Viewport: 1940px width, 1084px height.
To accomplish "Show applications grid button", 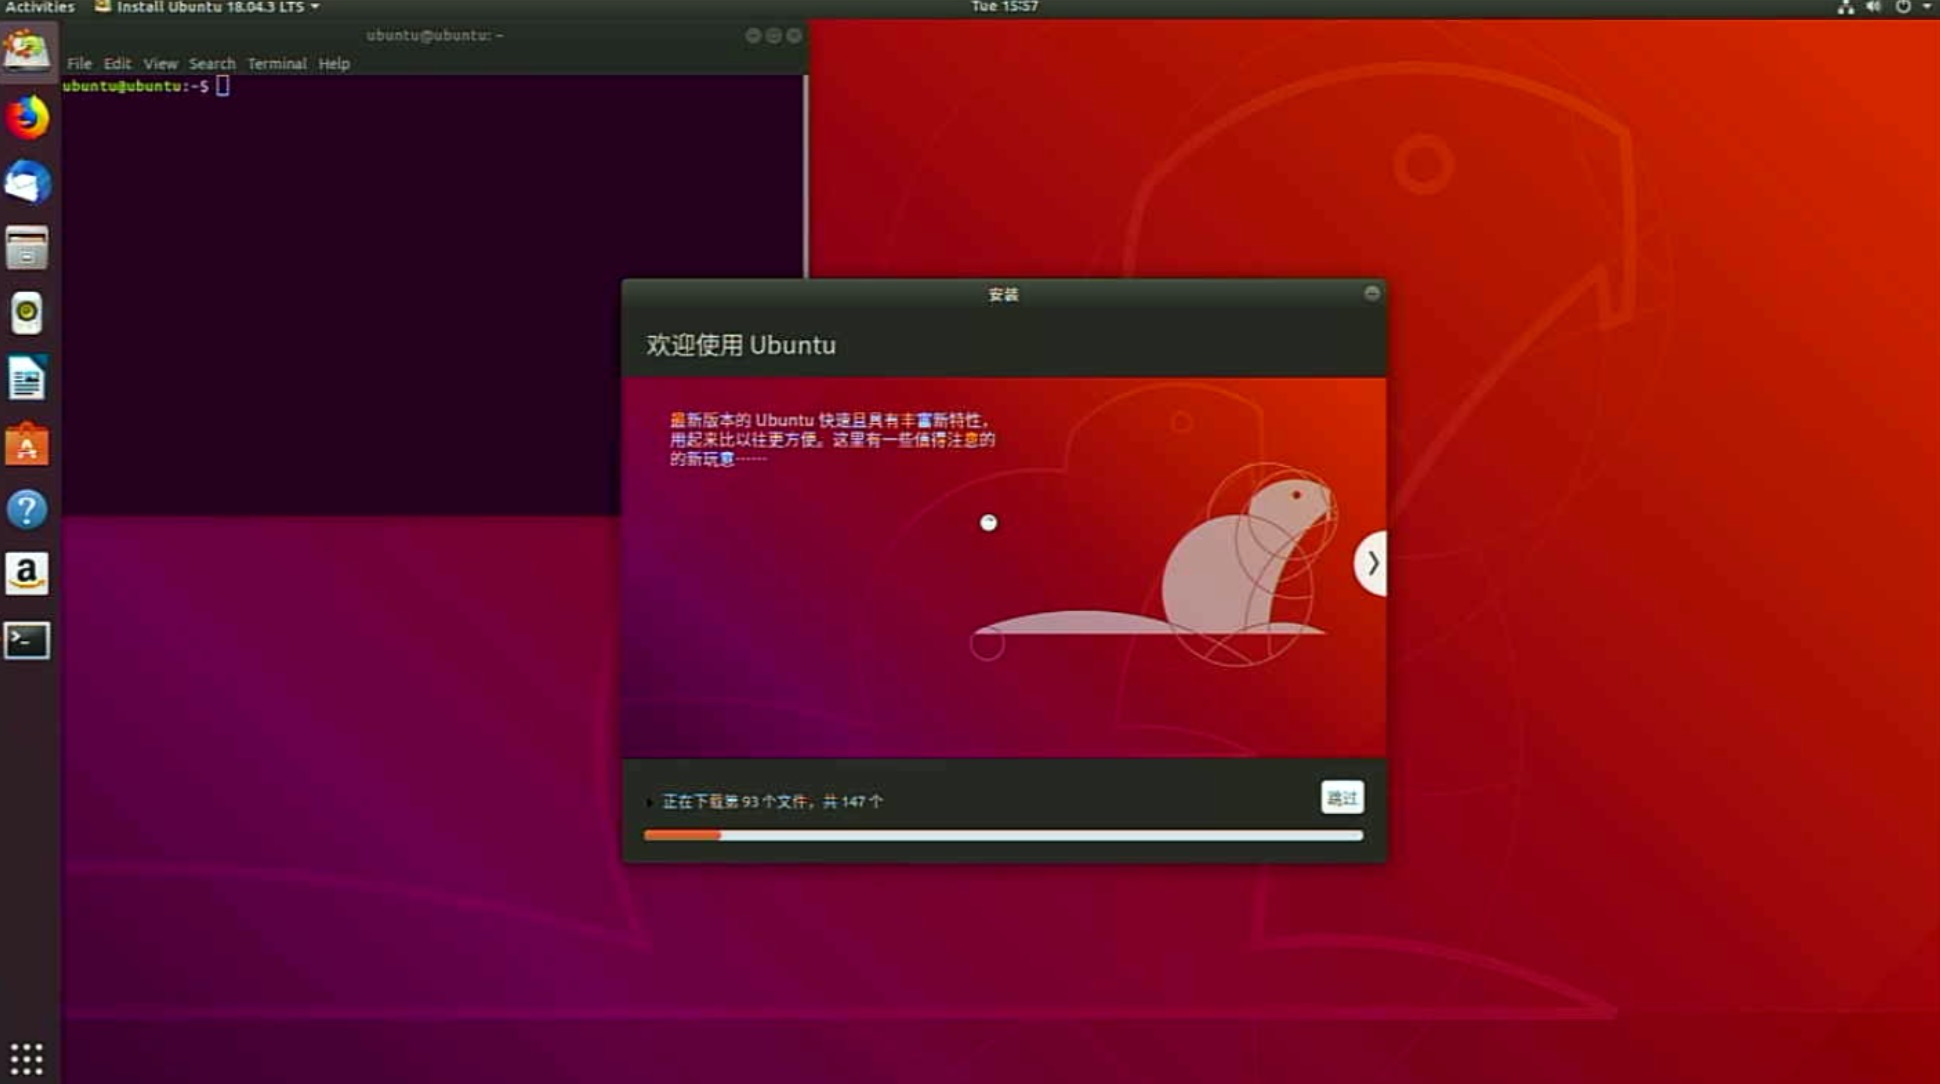I will pos(27,1058).
